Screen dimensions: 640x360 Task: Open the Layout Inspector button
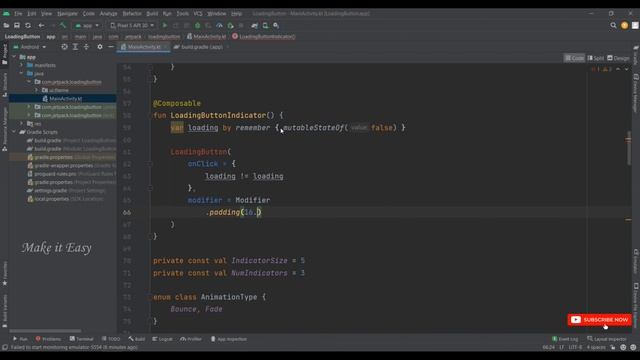(607, 339)
